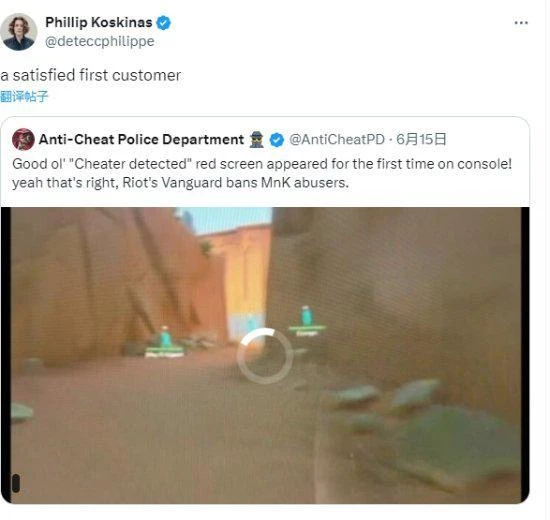Click the verified badge next to Phillip Koskinas
This screenshot has width=550, height=520.
pos(163,23)
